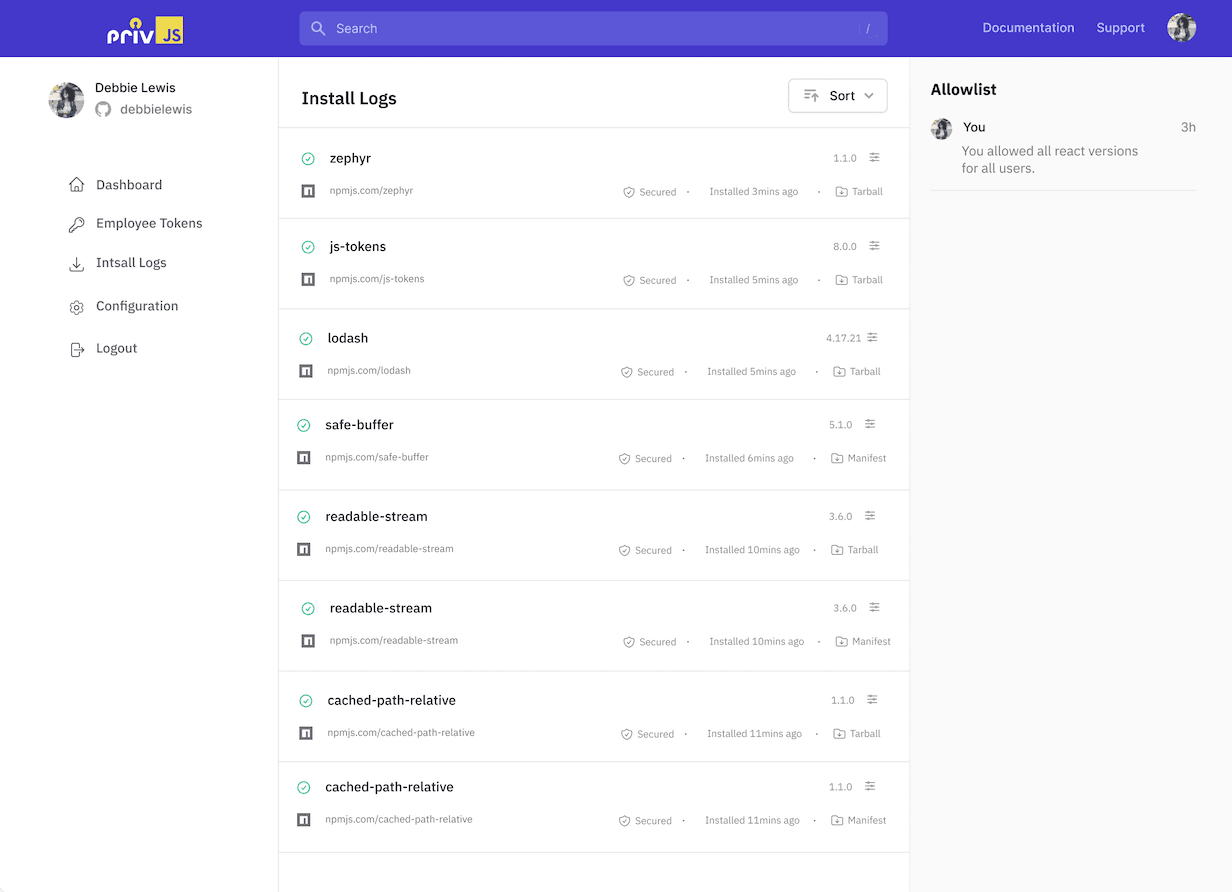Click the GitHub icon beside debbielewis

click(x=103, y=110)
